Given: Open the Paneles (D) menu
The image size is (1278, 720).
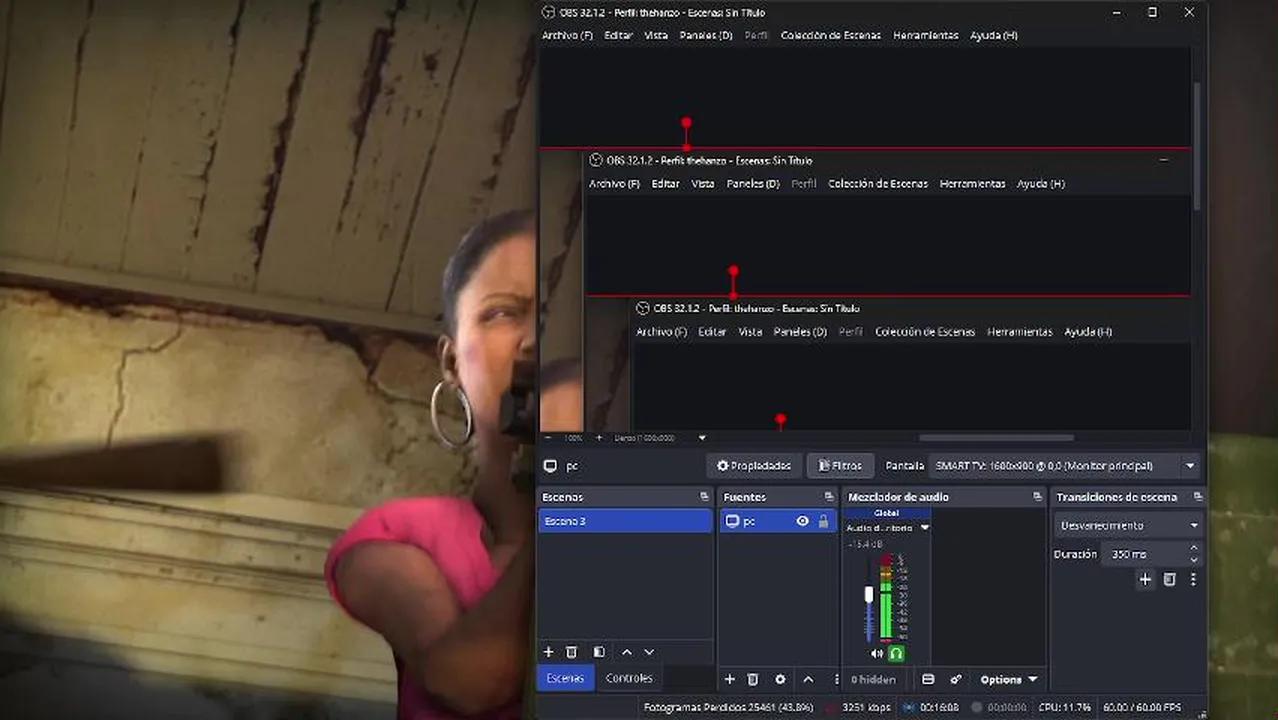Looking at the screenshot, I should point(706,35).
